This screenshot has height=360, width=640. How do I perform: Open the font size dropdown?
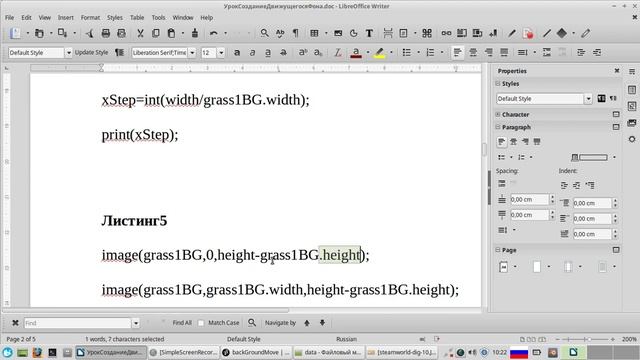click(x=221, y=53)
